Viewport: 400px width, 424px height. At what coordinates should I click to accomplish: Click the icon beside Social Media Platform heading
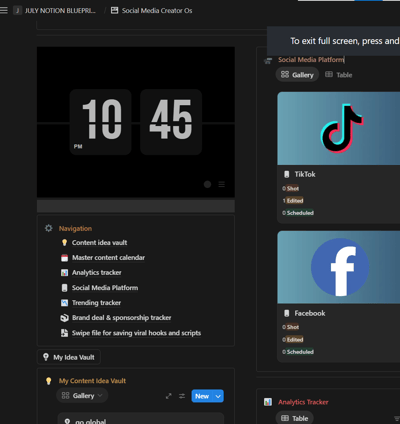tap(268, 61)
